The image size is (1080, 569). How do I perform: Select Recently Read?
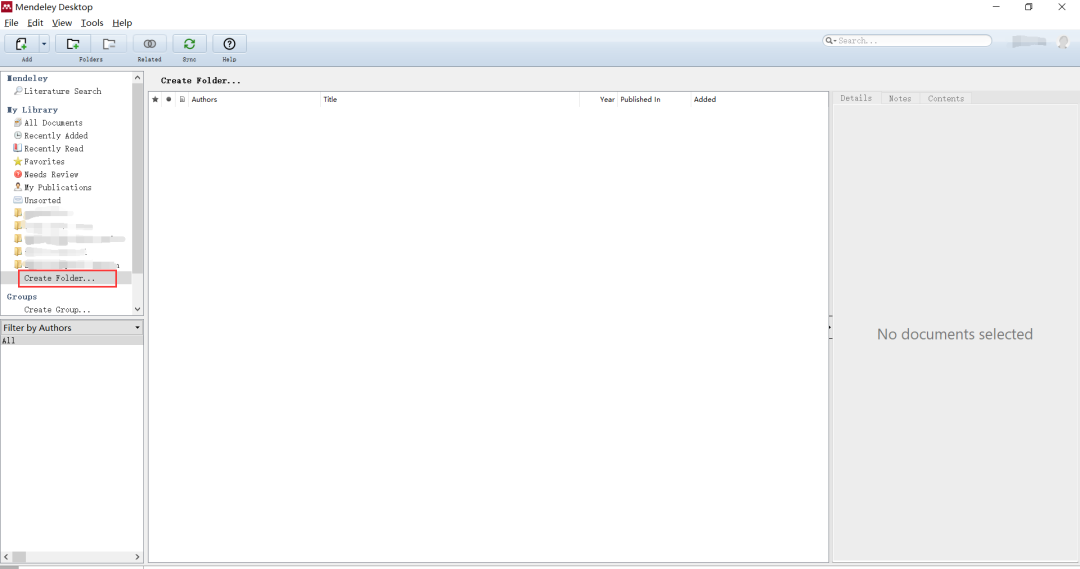54,149
